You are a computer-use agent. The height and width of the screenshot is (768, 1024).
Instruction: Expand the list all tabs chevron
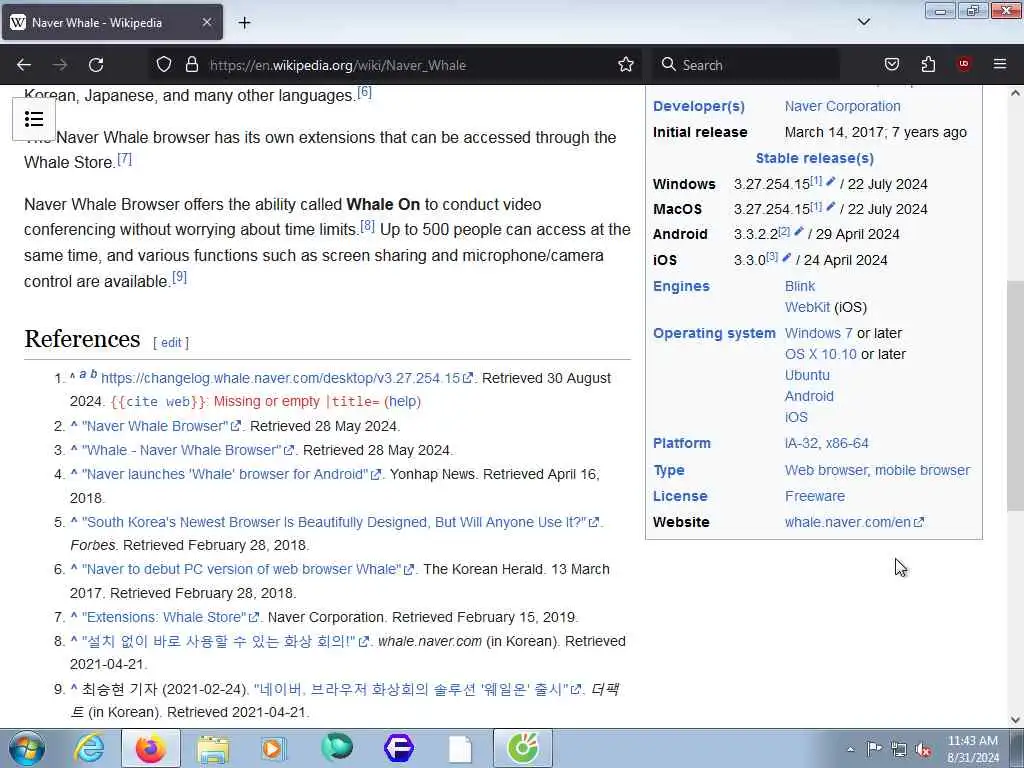[863, 22]
